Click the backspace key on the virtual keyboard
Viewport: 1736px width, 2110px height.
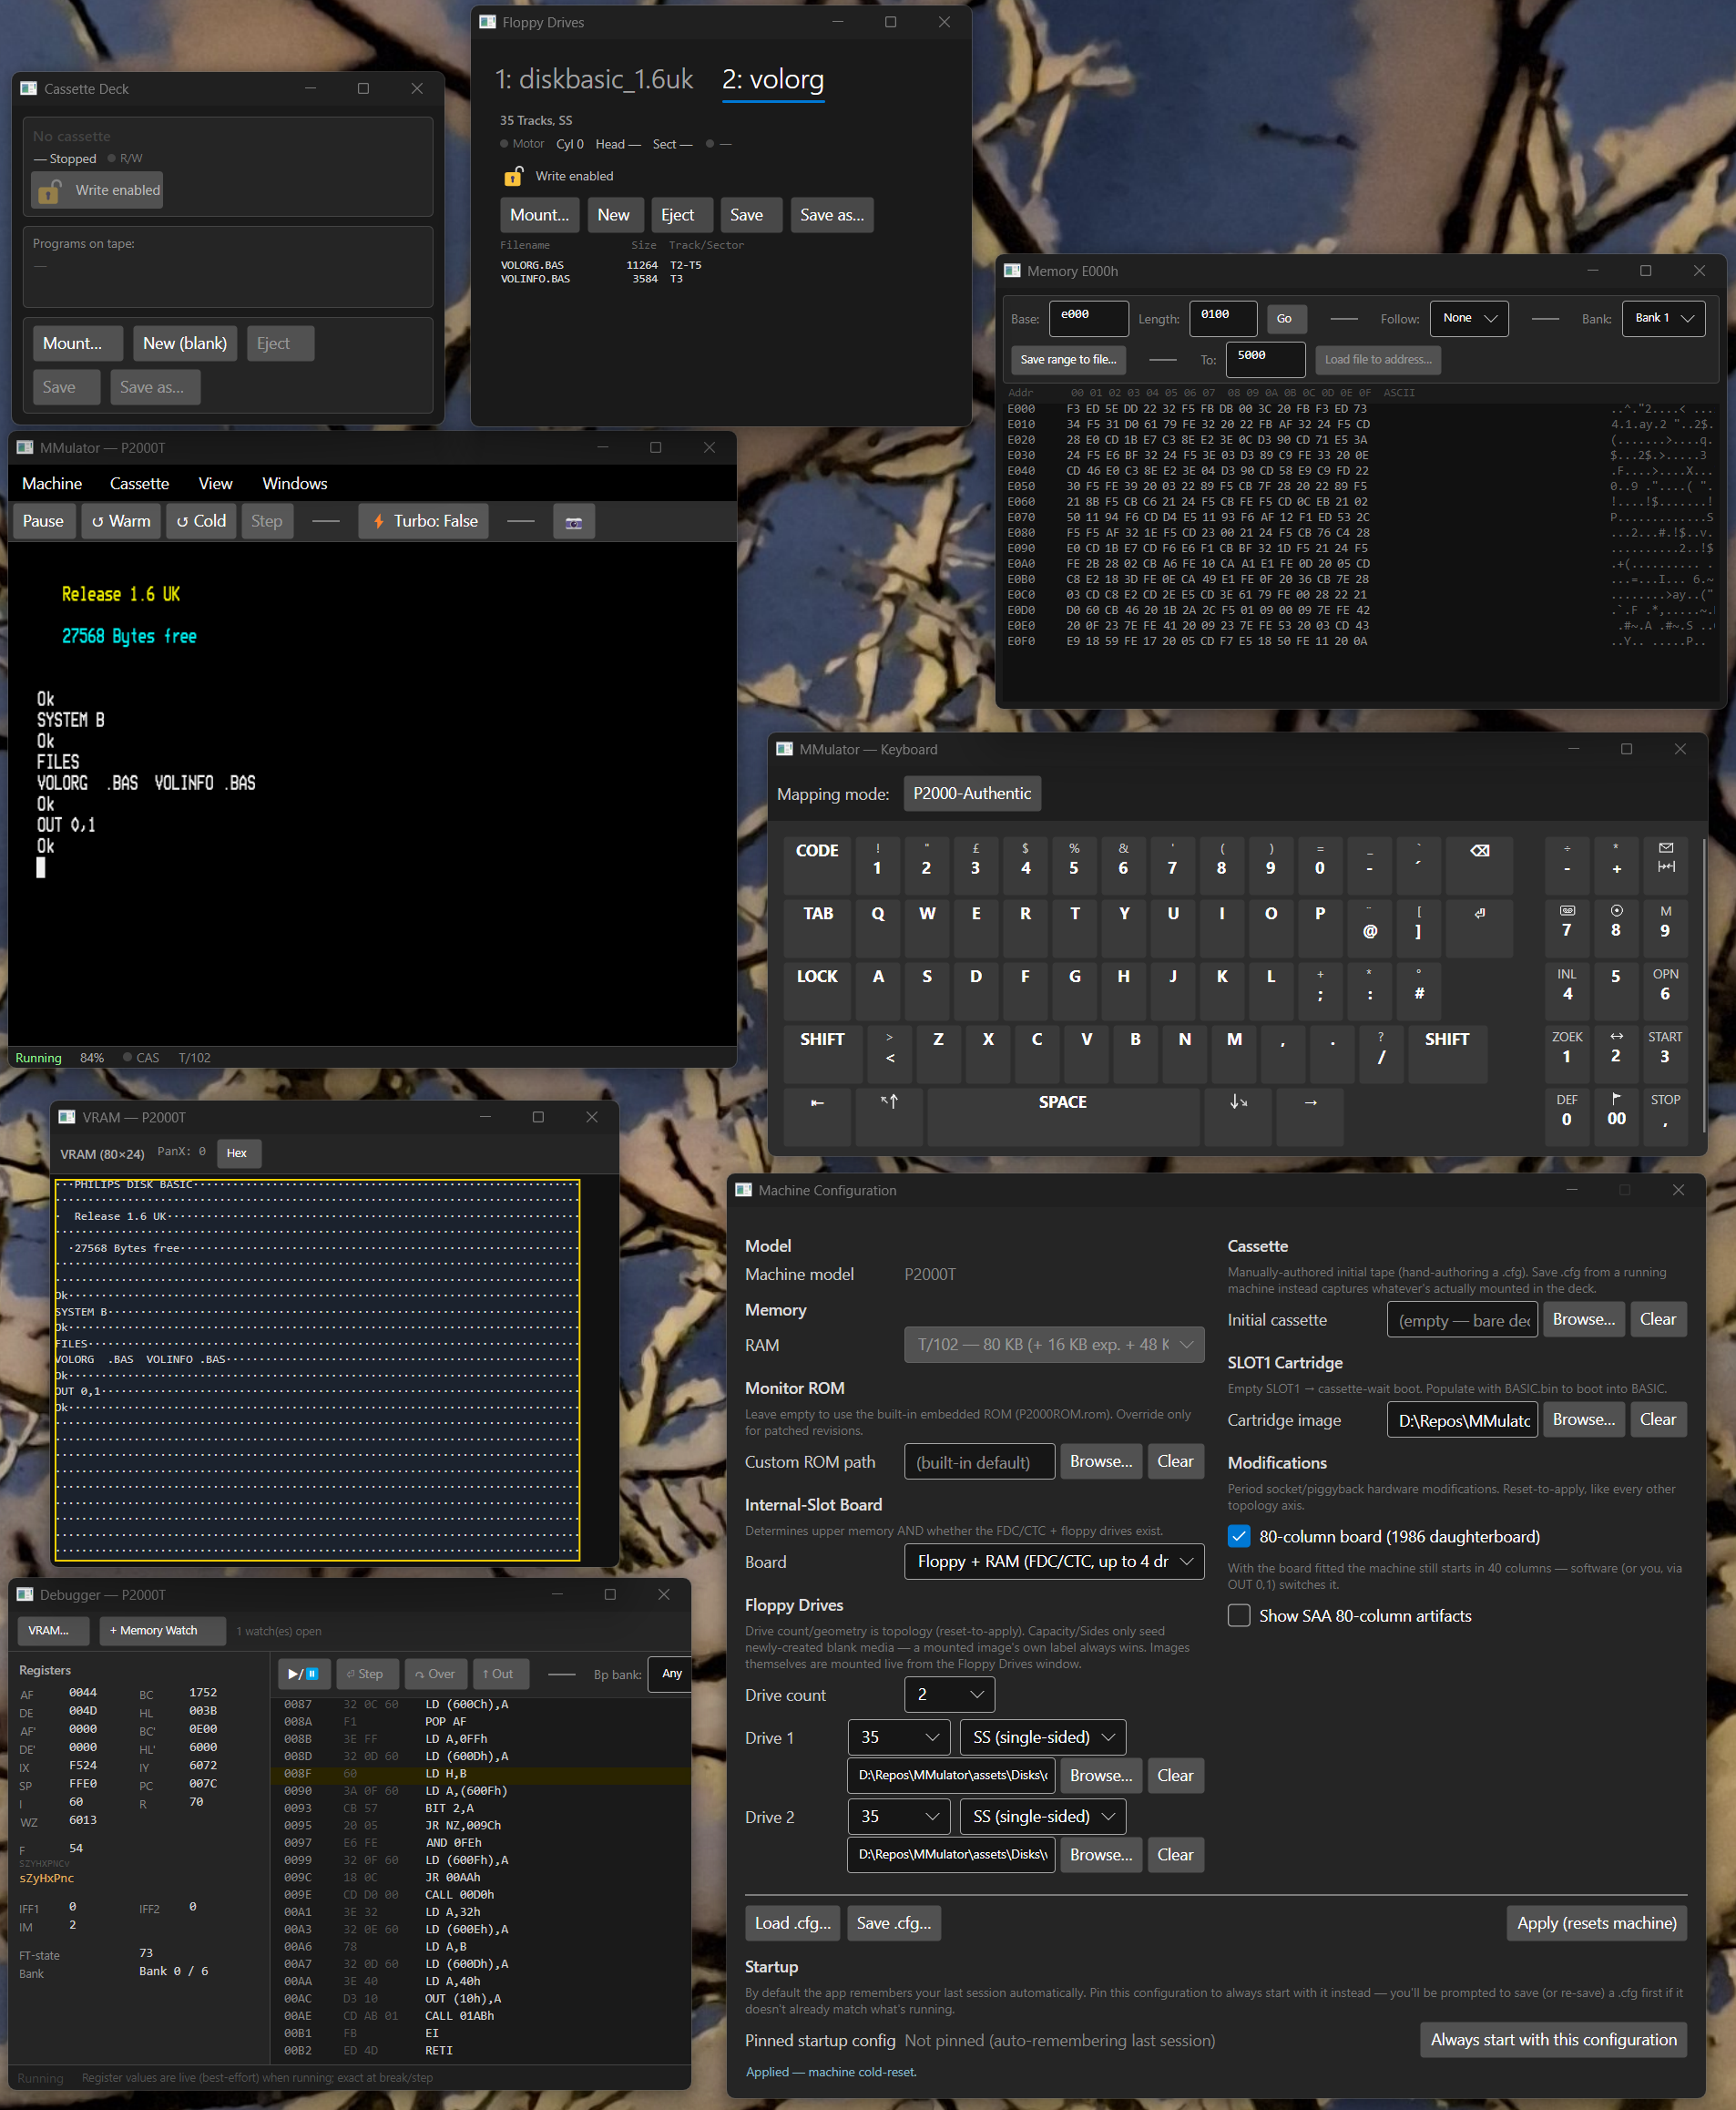click(1479, 866)
